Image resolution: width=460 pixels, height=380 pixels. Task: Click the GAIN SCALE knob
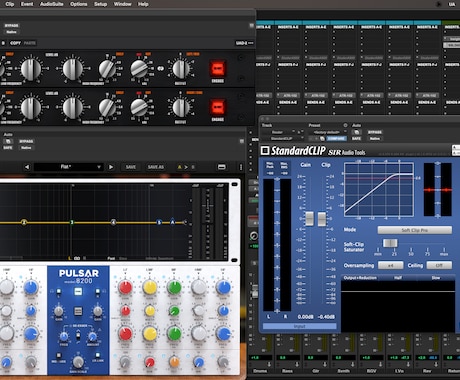coord(78,362)
